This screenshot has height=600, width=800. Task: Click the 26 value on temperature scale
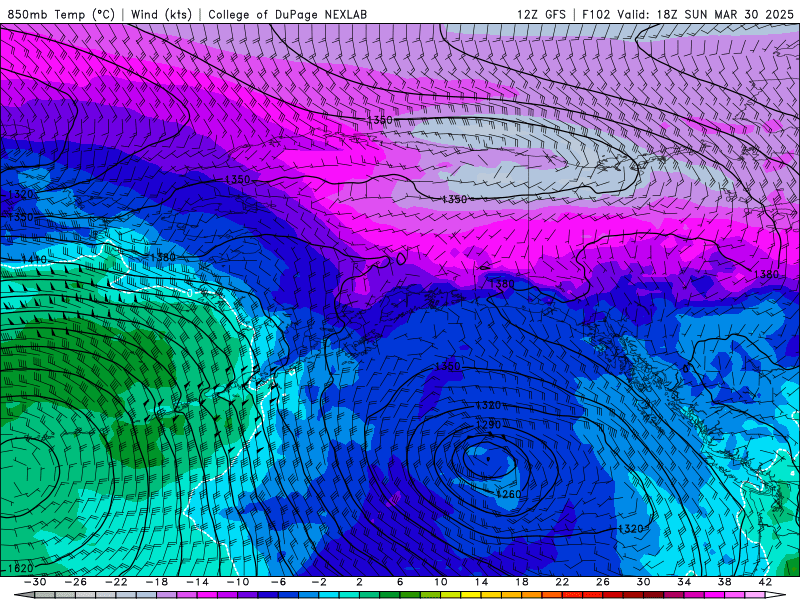pos(603,582)
